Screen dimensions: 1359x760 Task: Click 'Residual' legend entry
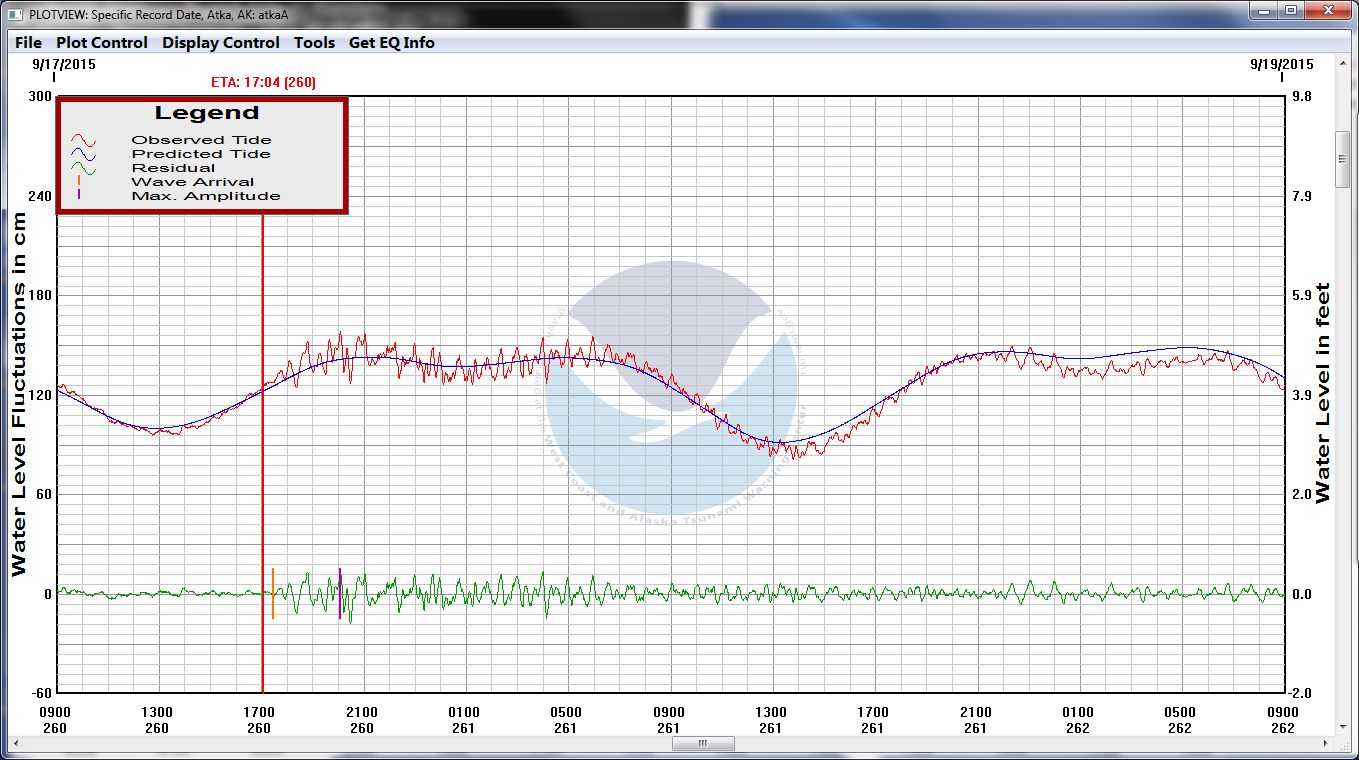point(173,168)
